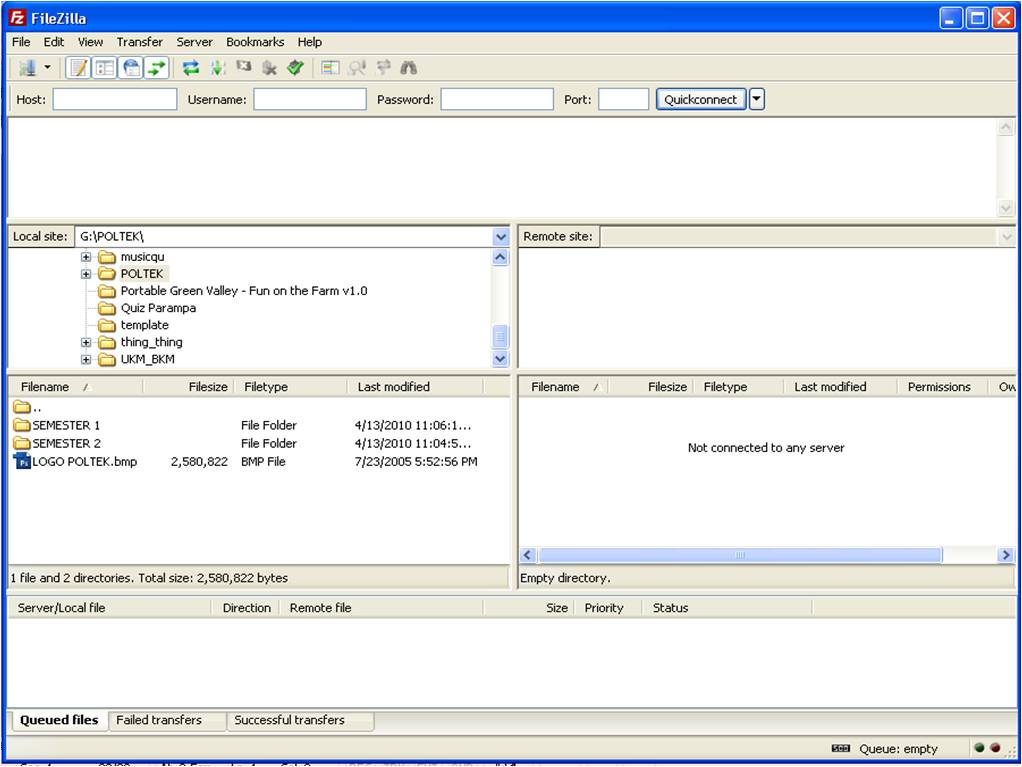
Task: Click the disconnect from server icon
Action: coord(269,68)
